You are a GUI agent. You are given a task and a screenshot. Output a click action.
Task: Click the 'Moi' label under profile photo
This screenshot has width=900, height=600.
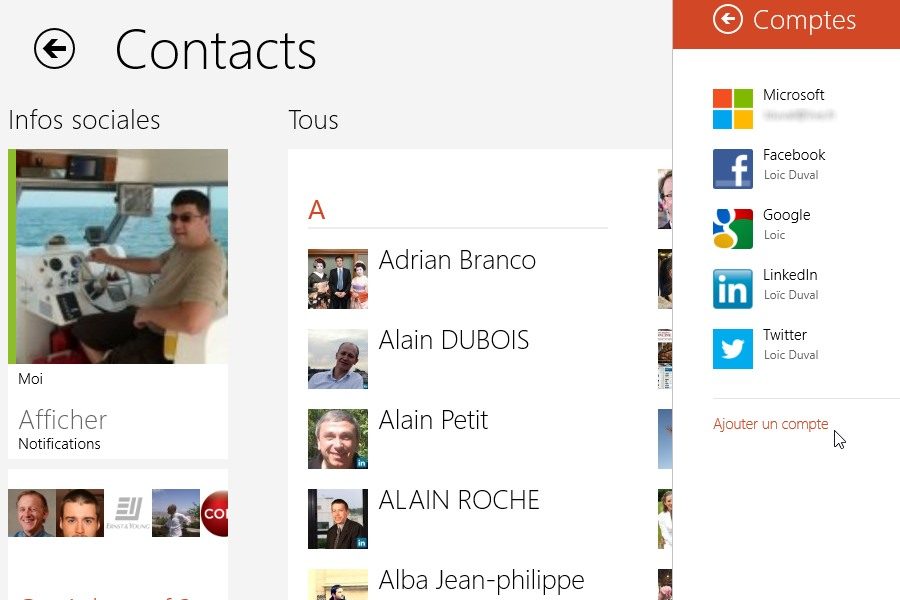pyautogui.click(x=30, y=379)
